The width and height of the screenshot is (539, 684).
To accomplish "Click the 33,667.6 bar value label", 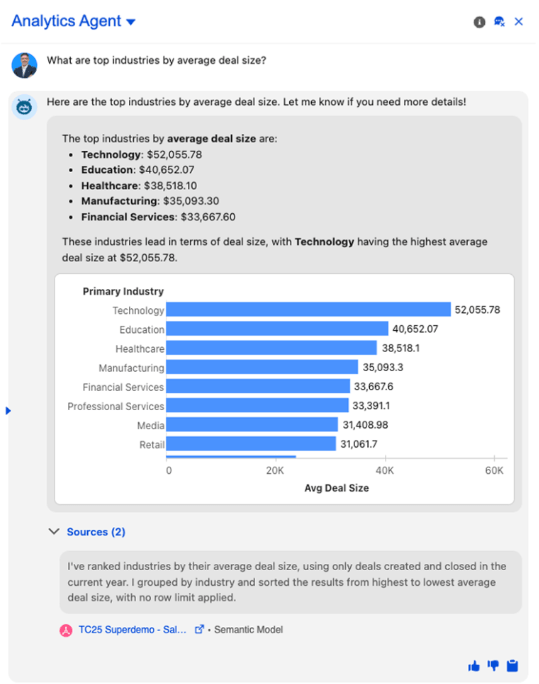I will tap(373, 386).
